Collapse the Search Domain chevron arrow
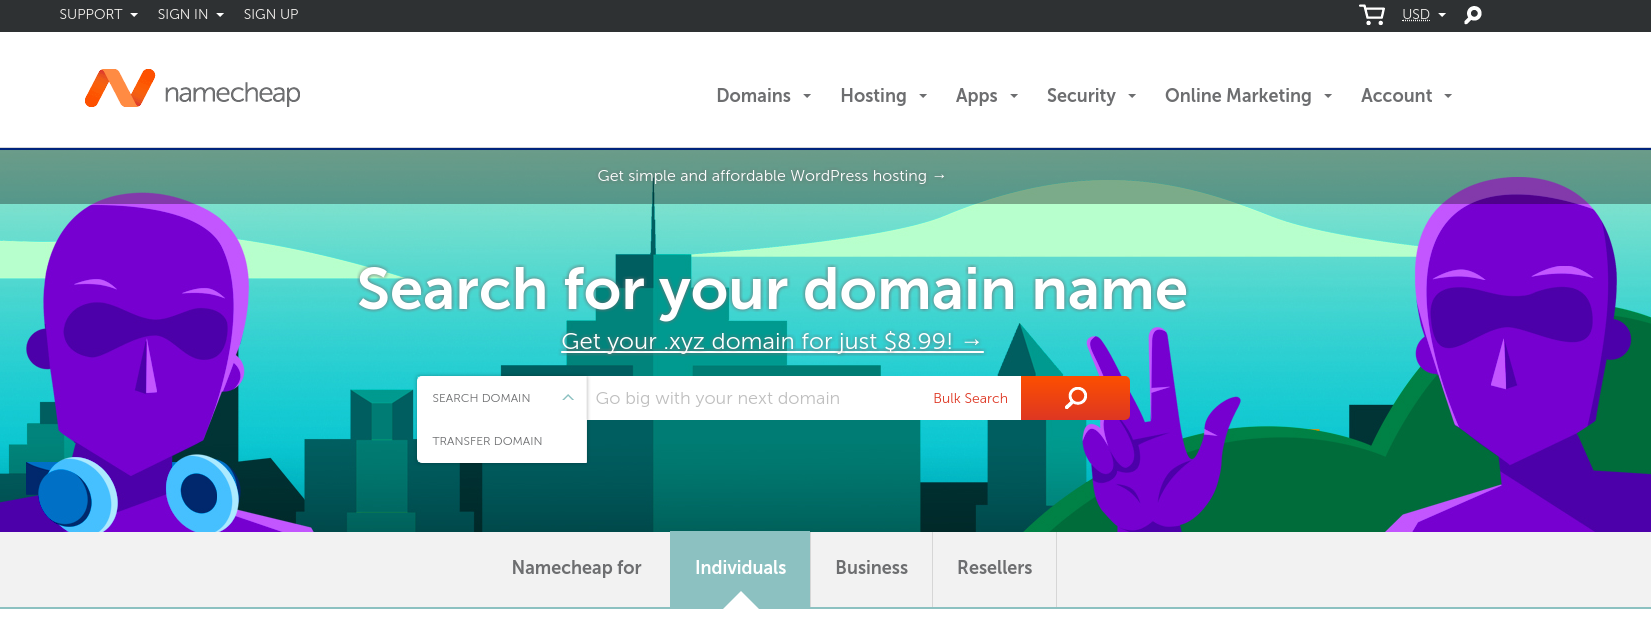Image resolution: width=1651 pixels, height=618 pixels. 568,398
